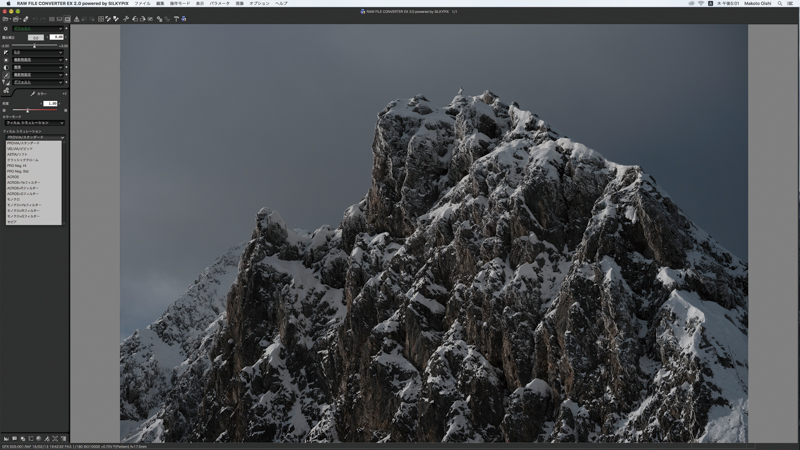Select クラシッククローム from the list
This screenshot has height=450, width=800.
pyautogui.click(x=34, y=160)
